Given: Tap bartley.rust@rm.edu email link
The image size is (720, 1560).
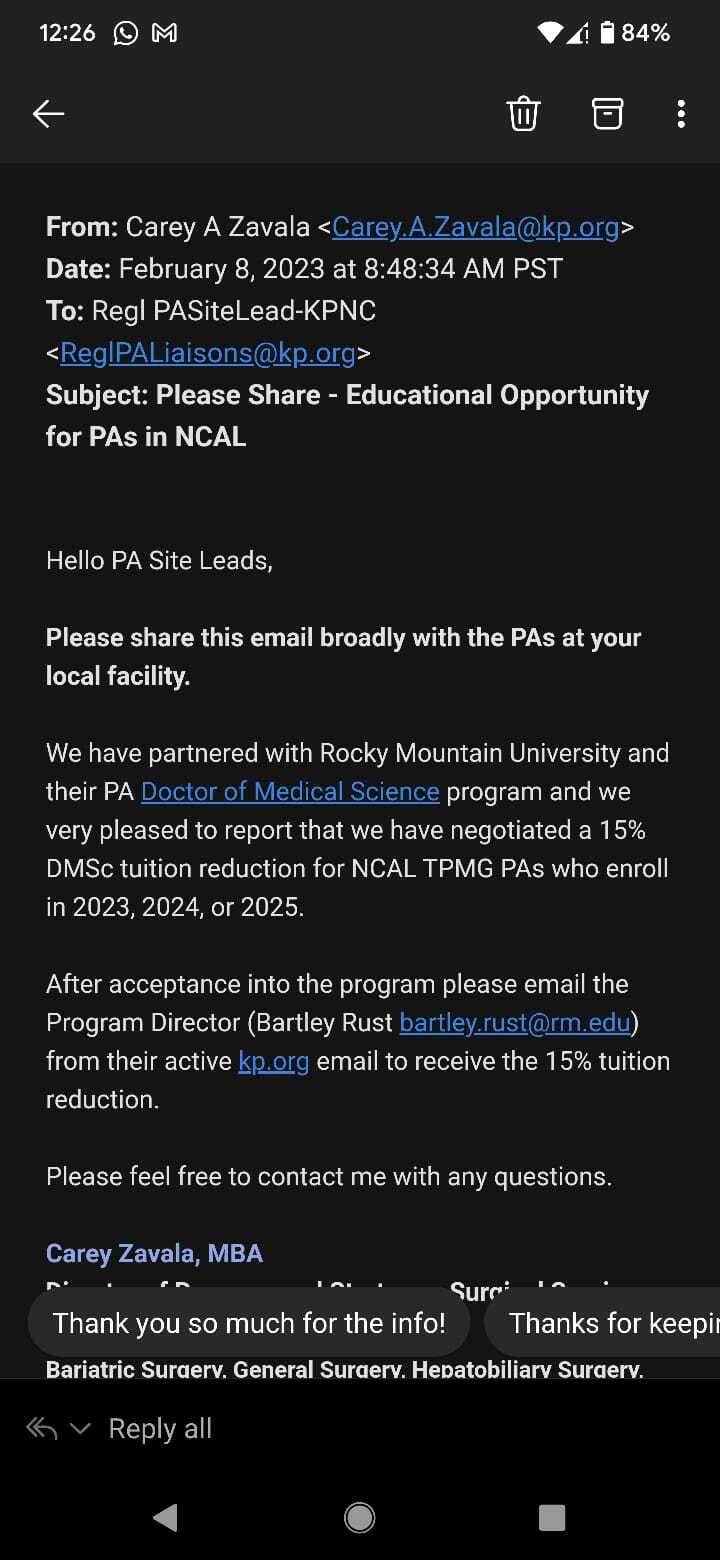Looking at the screenshot, I should (x=515, y=1023).
